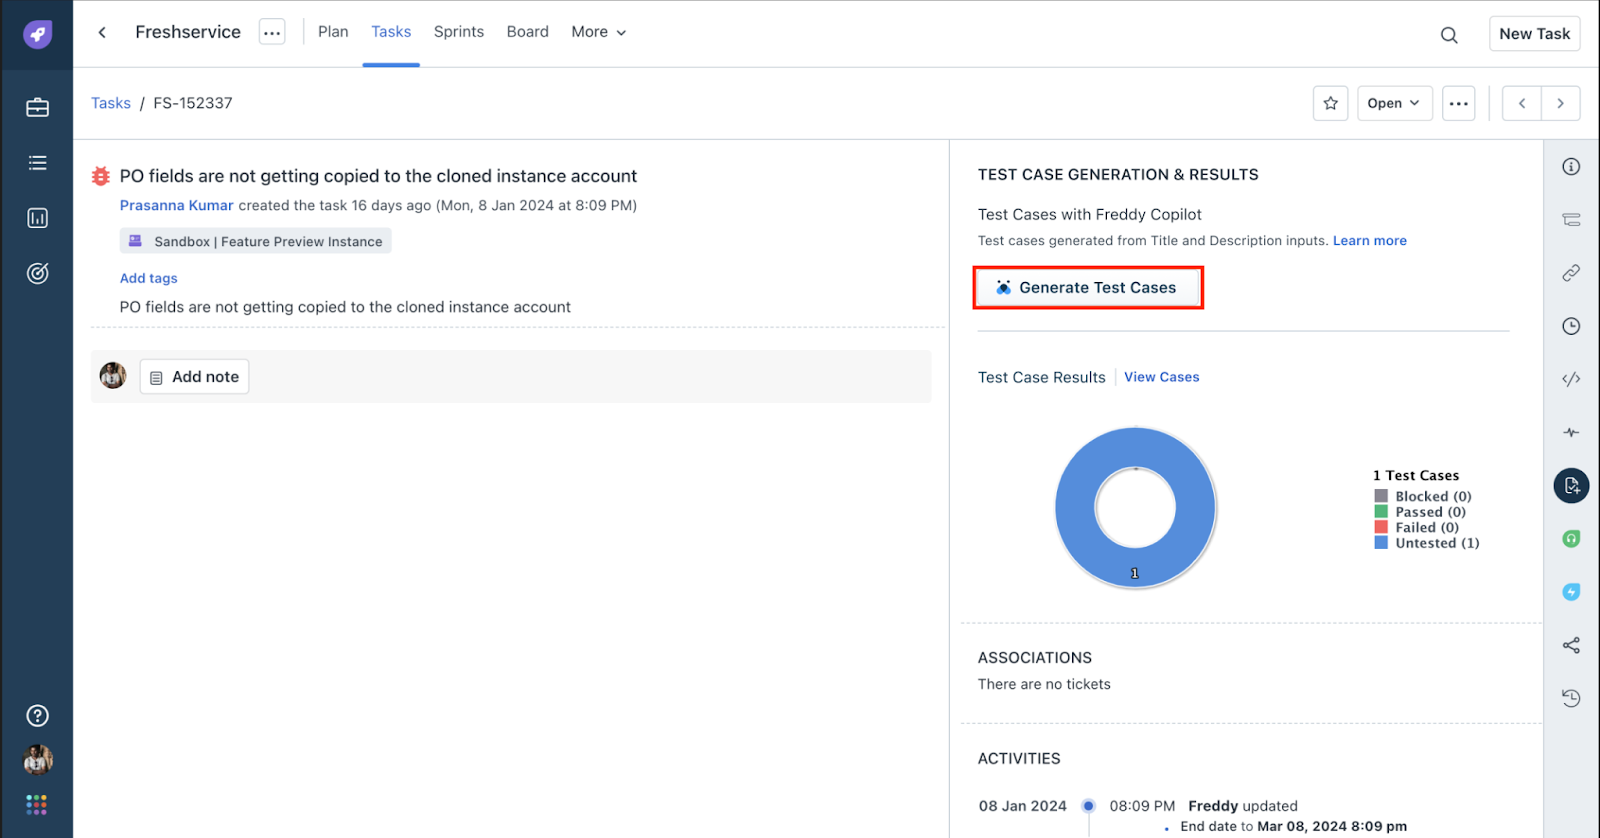The height and width of the screenshot is (838, 1600).
Task: Open the colorful app switcher grid
Action: point(37,805)
